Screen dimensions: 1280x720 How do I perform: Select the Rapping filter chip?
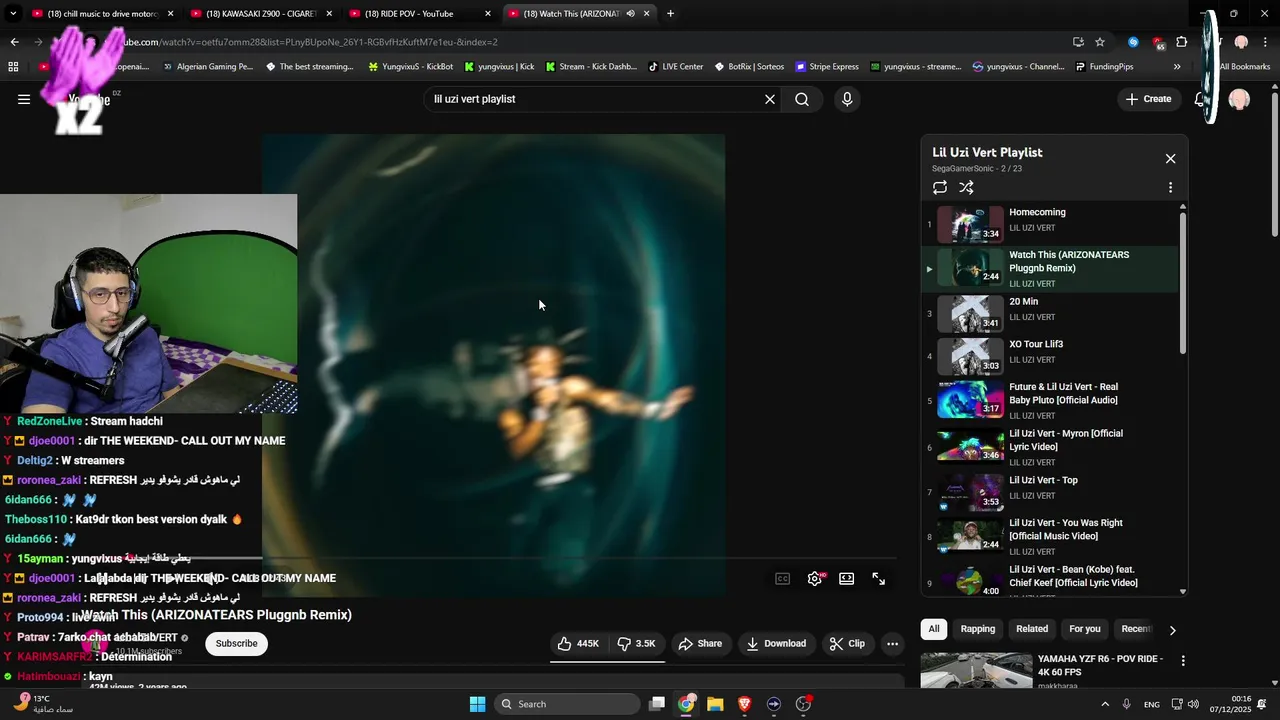tap(978, 629)
